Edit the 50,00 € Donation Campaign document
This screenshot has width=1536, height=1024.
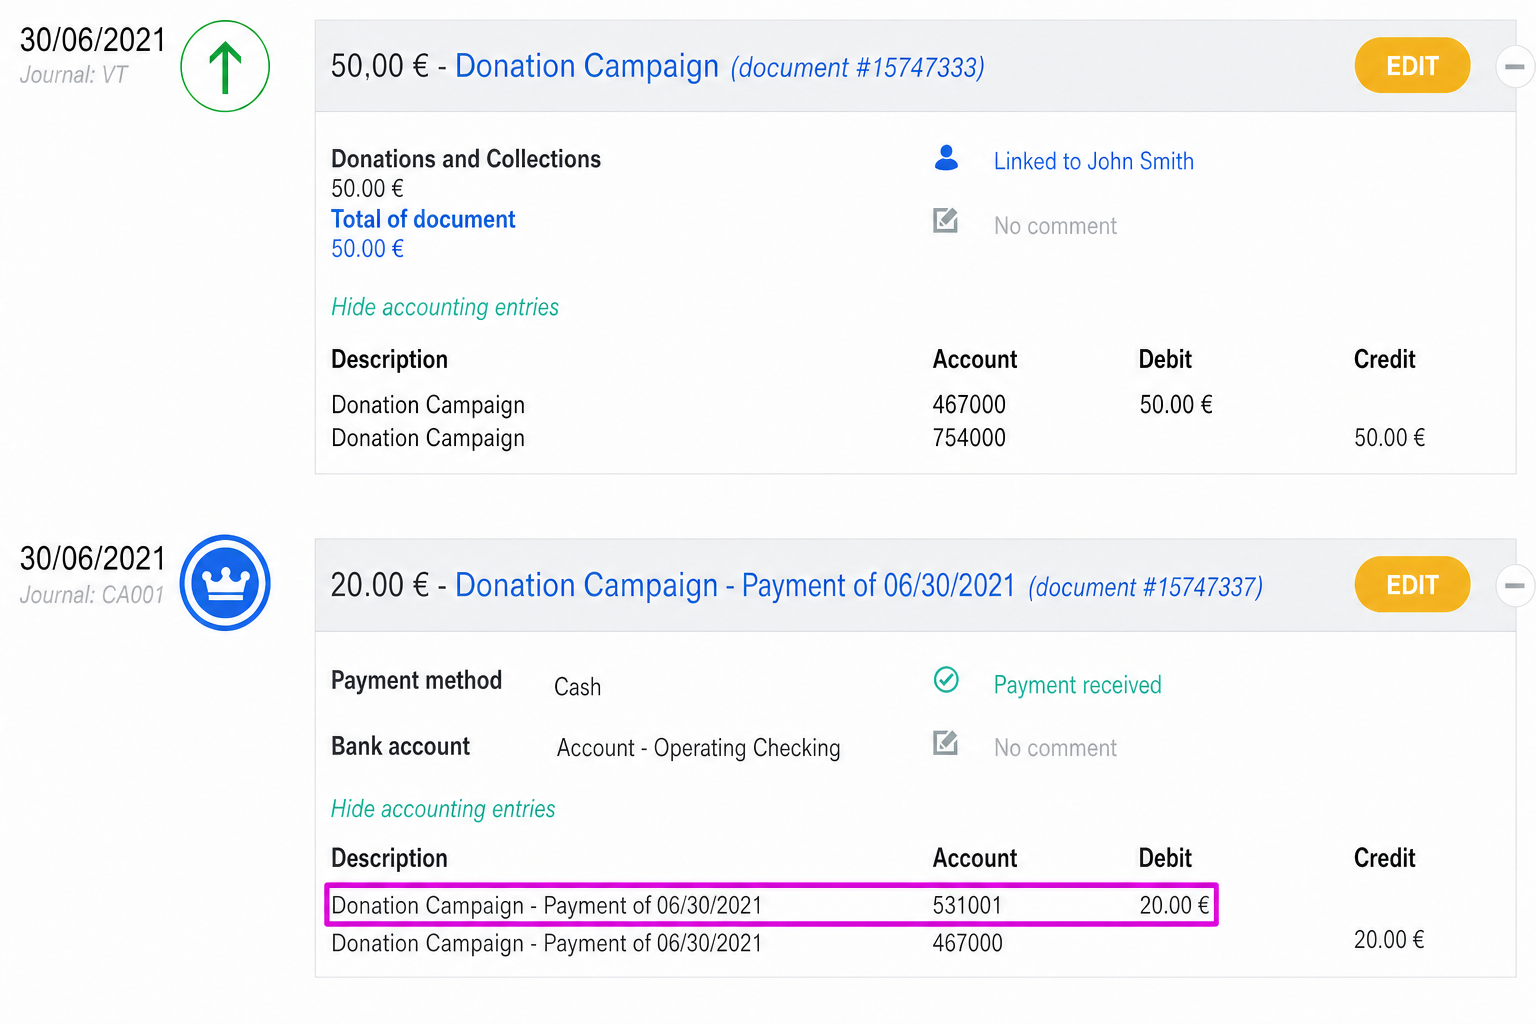pos(1412,66)
